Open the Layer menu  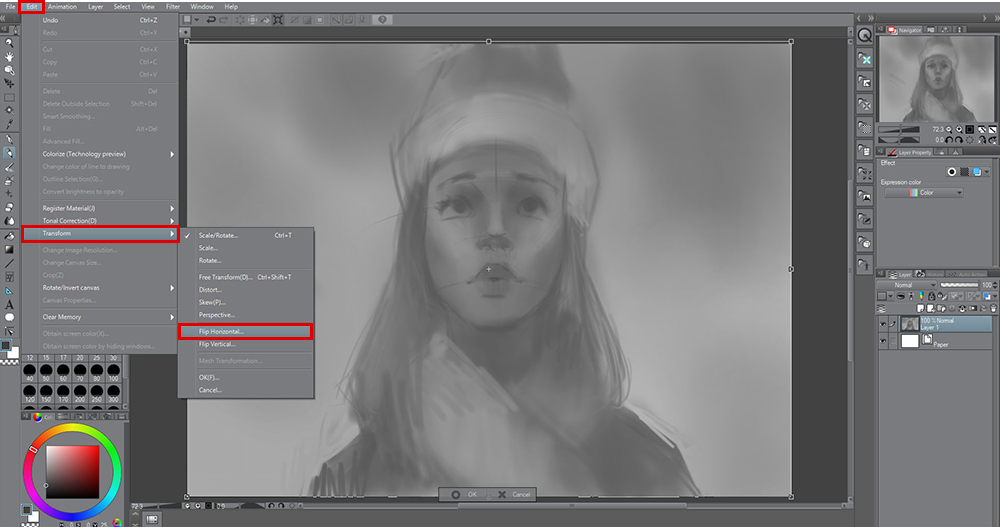tap(96, 6)
